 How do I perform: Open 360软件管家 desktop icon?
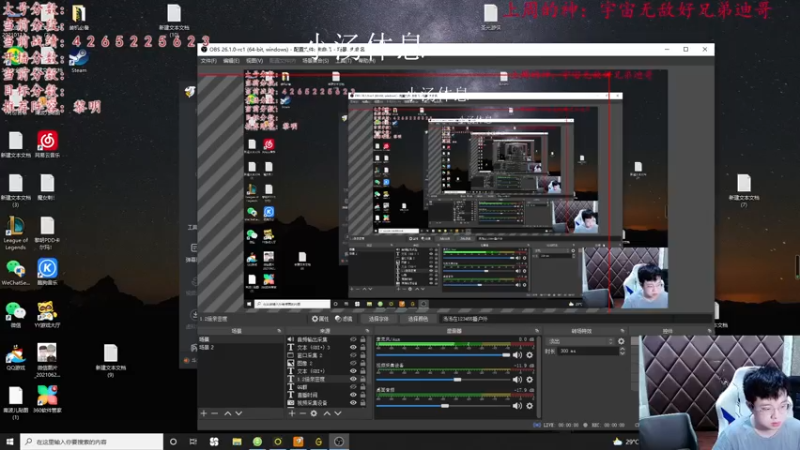pyautogui.click(x=47, y=399)
